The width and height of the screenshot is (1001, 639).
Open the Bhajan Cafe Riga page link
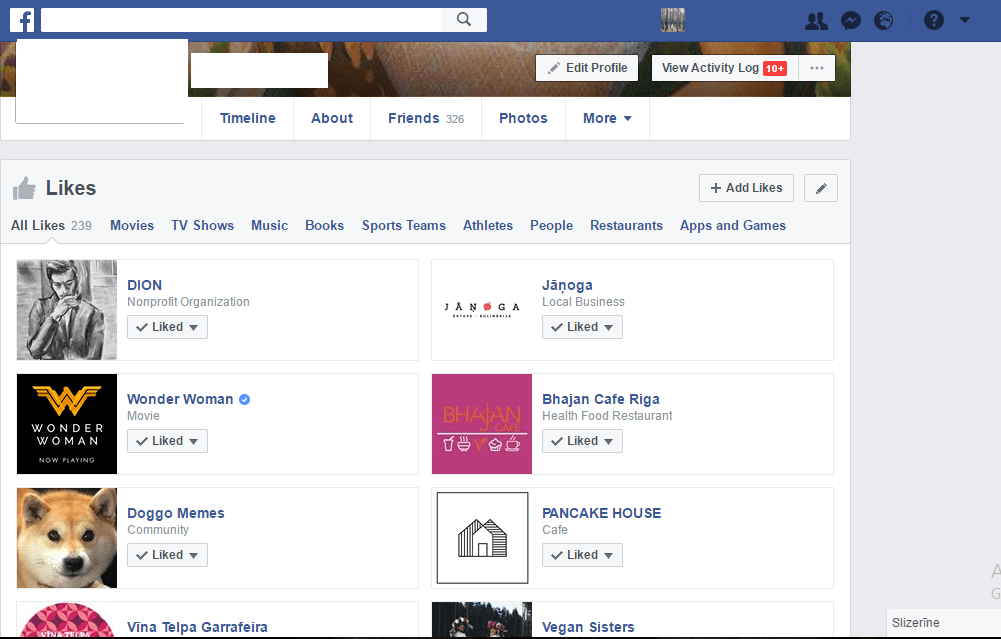pos(601,399)
